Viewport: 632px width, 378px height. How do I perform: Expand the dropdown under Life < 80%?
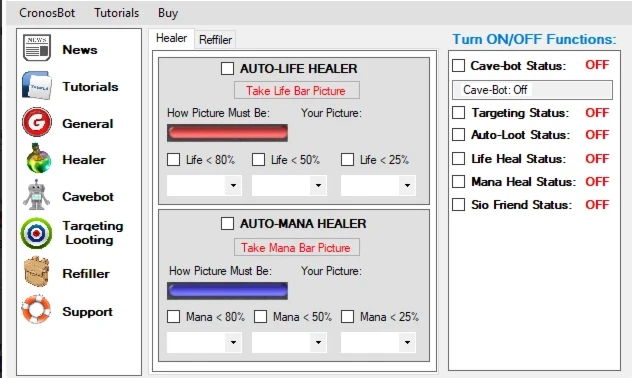[204, 185]
